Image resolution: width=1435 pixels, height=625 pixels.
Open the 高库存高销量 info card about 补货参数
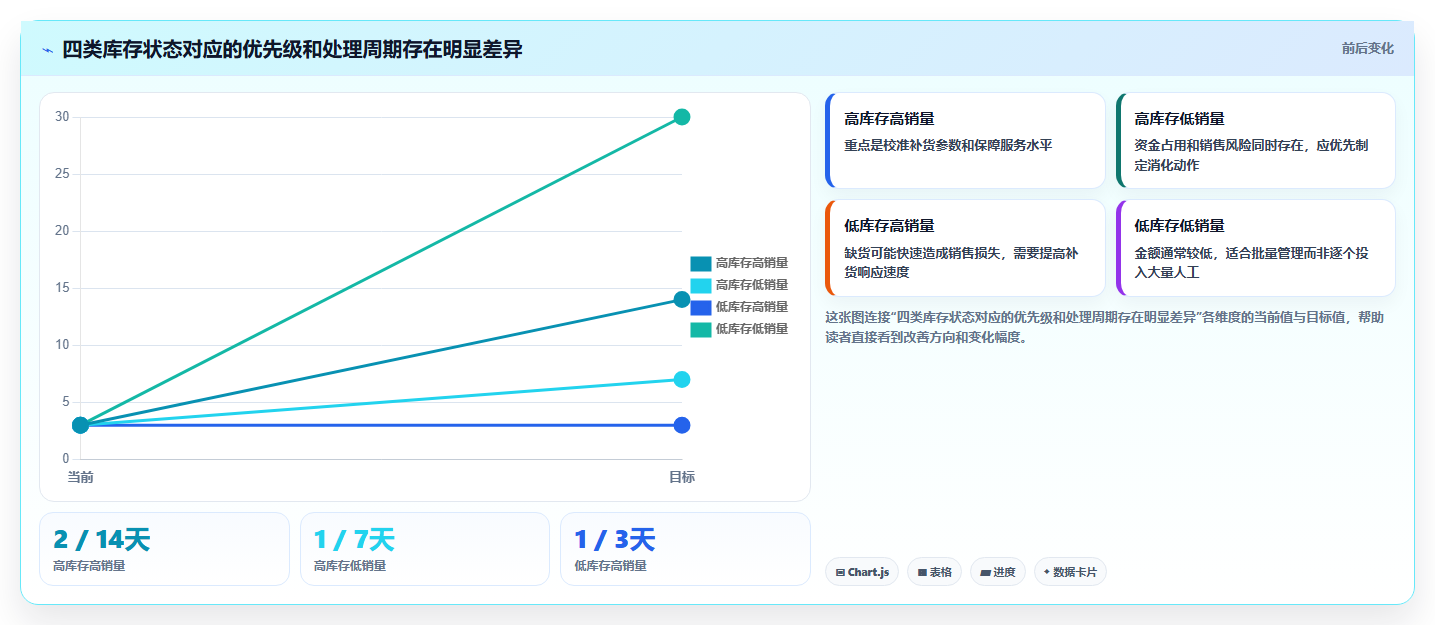point(965,140)
